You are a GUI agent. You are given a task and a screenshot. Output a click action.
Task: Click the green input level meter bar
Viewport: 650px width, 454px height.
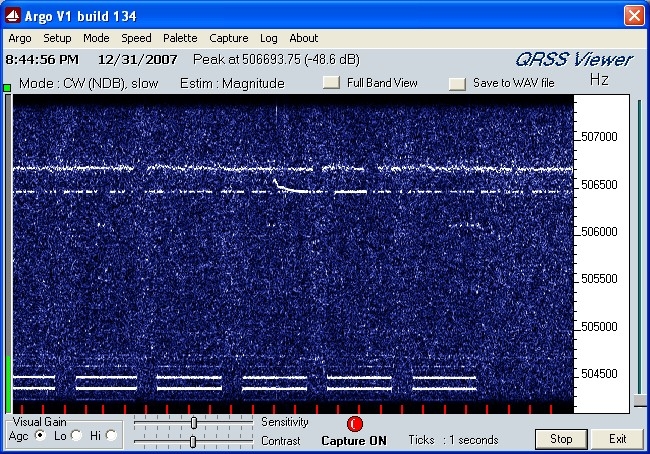point(8,383)
